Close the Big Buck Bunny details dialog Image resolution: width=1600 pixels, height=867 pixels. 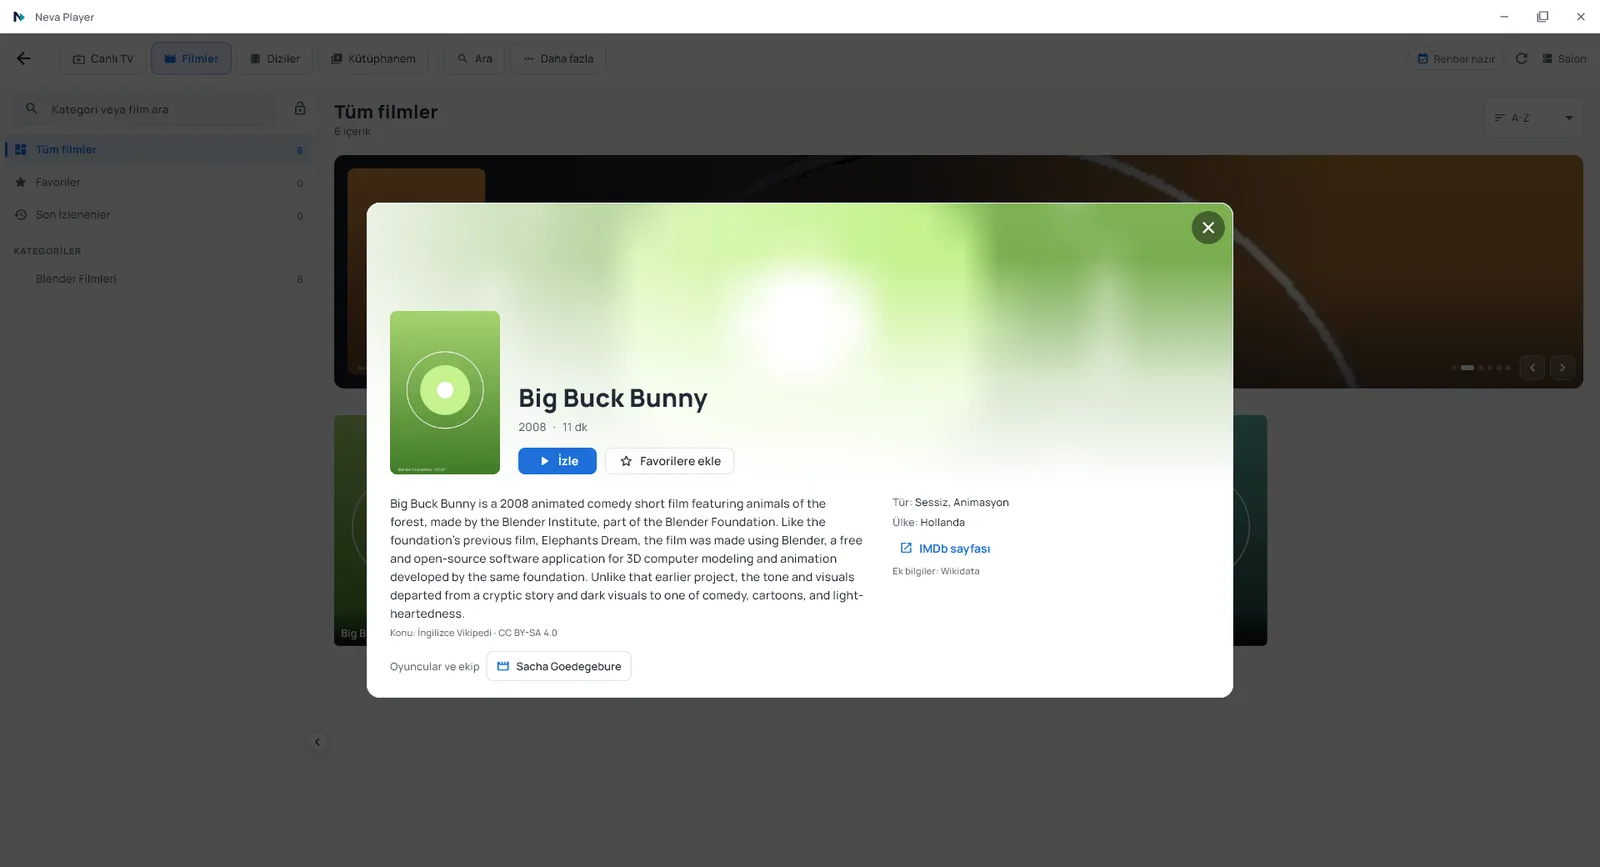(x=1208, y=228)
